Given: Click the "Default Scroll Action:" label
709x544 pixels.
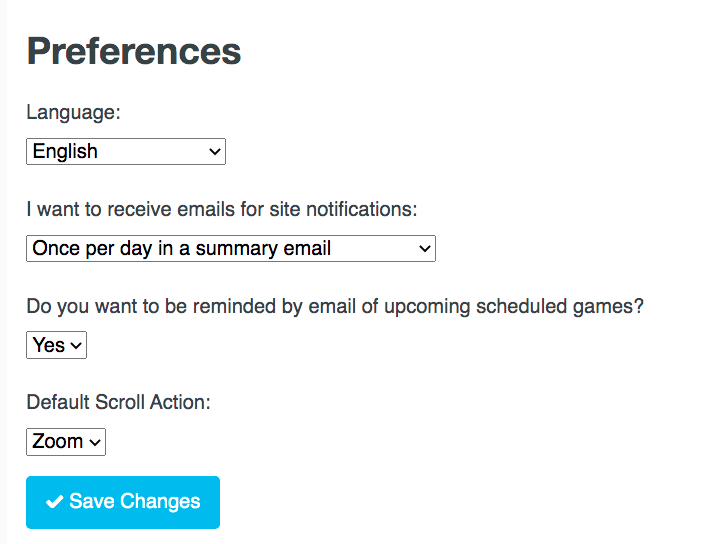Looking at the screenshot, I should click(x=119, y=402).
